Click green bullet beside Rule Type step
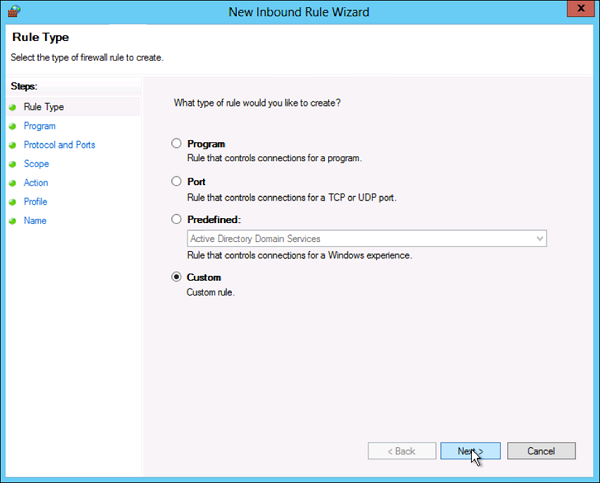The width and height of the screenshot is (600, 483). [x=13, y=107]
